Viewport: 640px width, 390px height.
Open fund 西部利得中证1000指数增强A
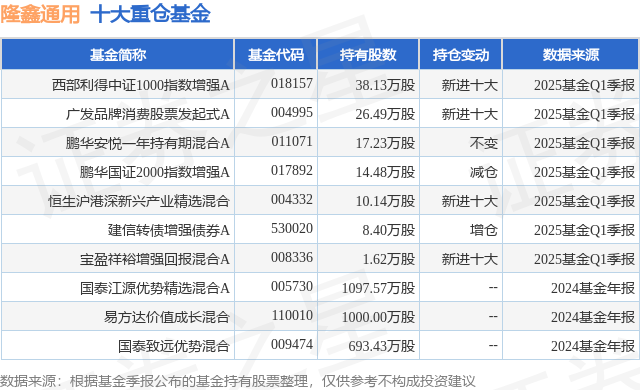pos(141,85)
